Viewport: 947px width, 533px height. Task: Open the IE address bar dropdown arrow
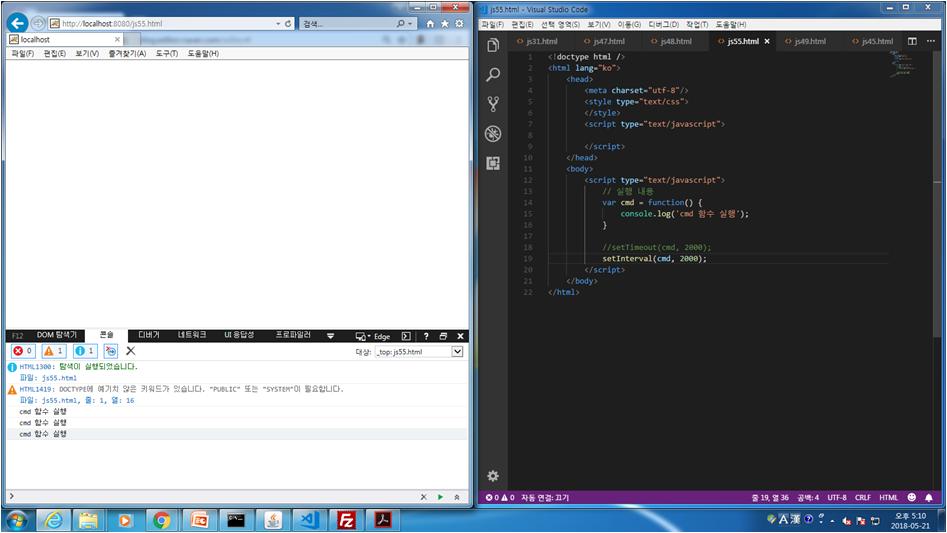[x=278, y=24]
